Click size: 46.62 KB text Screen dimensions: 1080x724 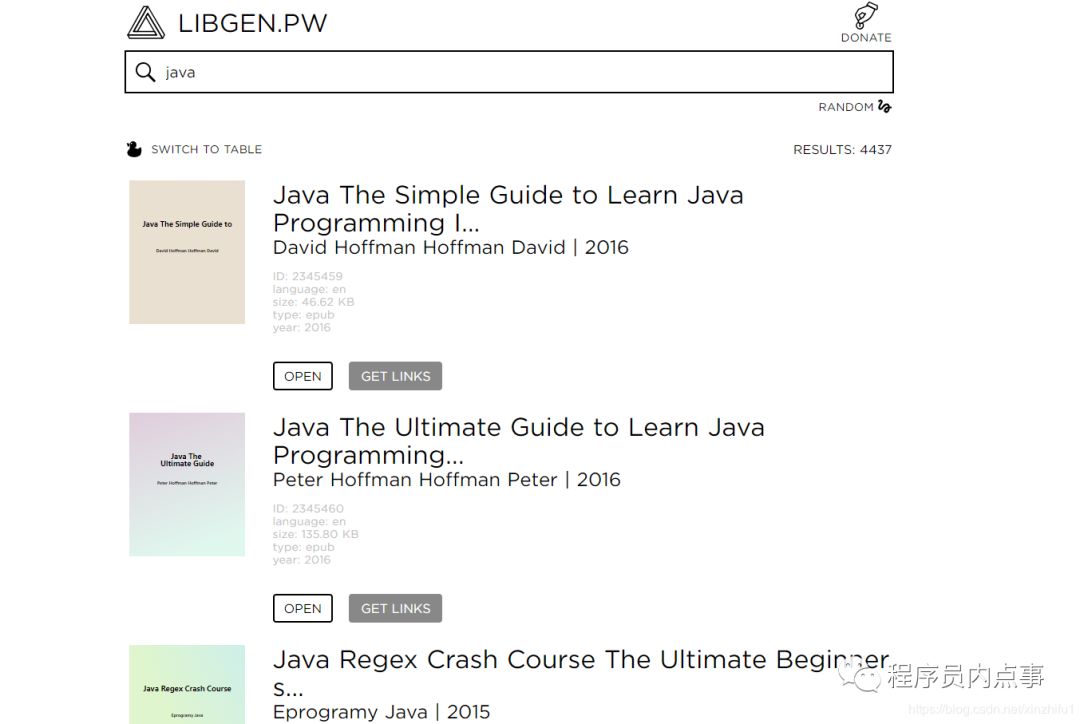313,302
